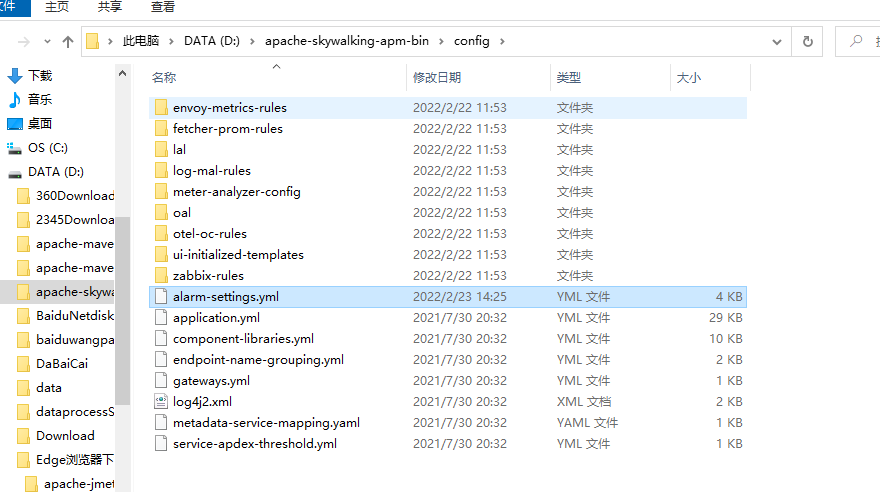
Task: Click the search box magnifier
Action: 856,41
